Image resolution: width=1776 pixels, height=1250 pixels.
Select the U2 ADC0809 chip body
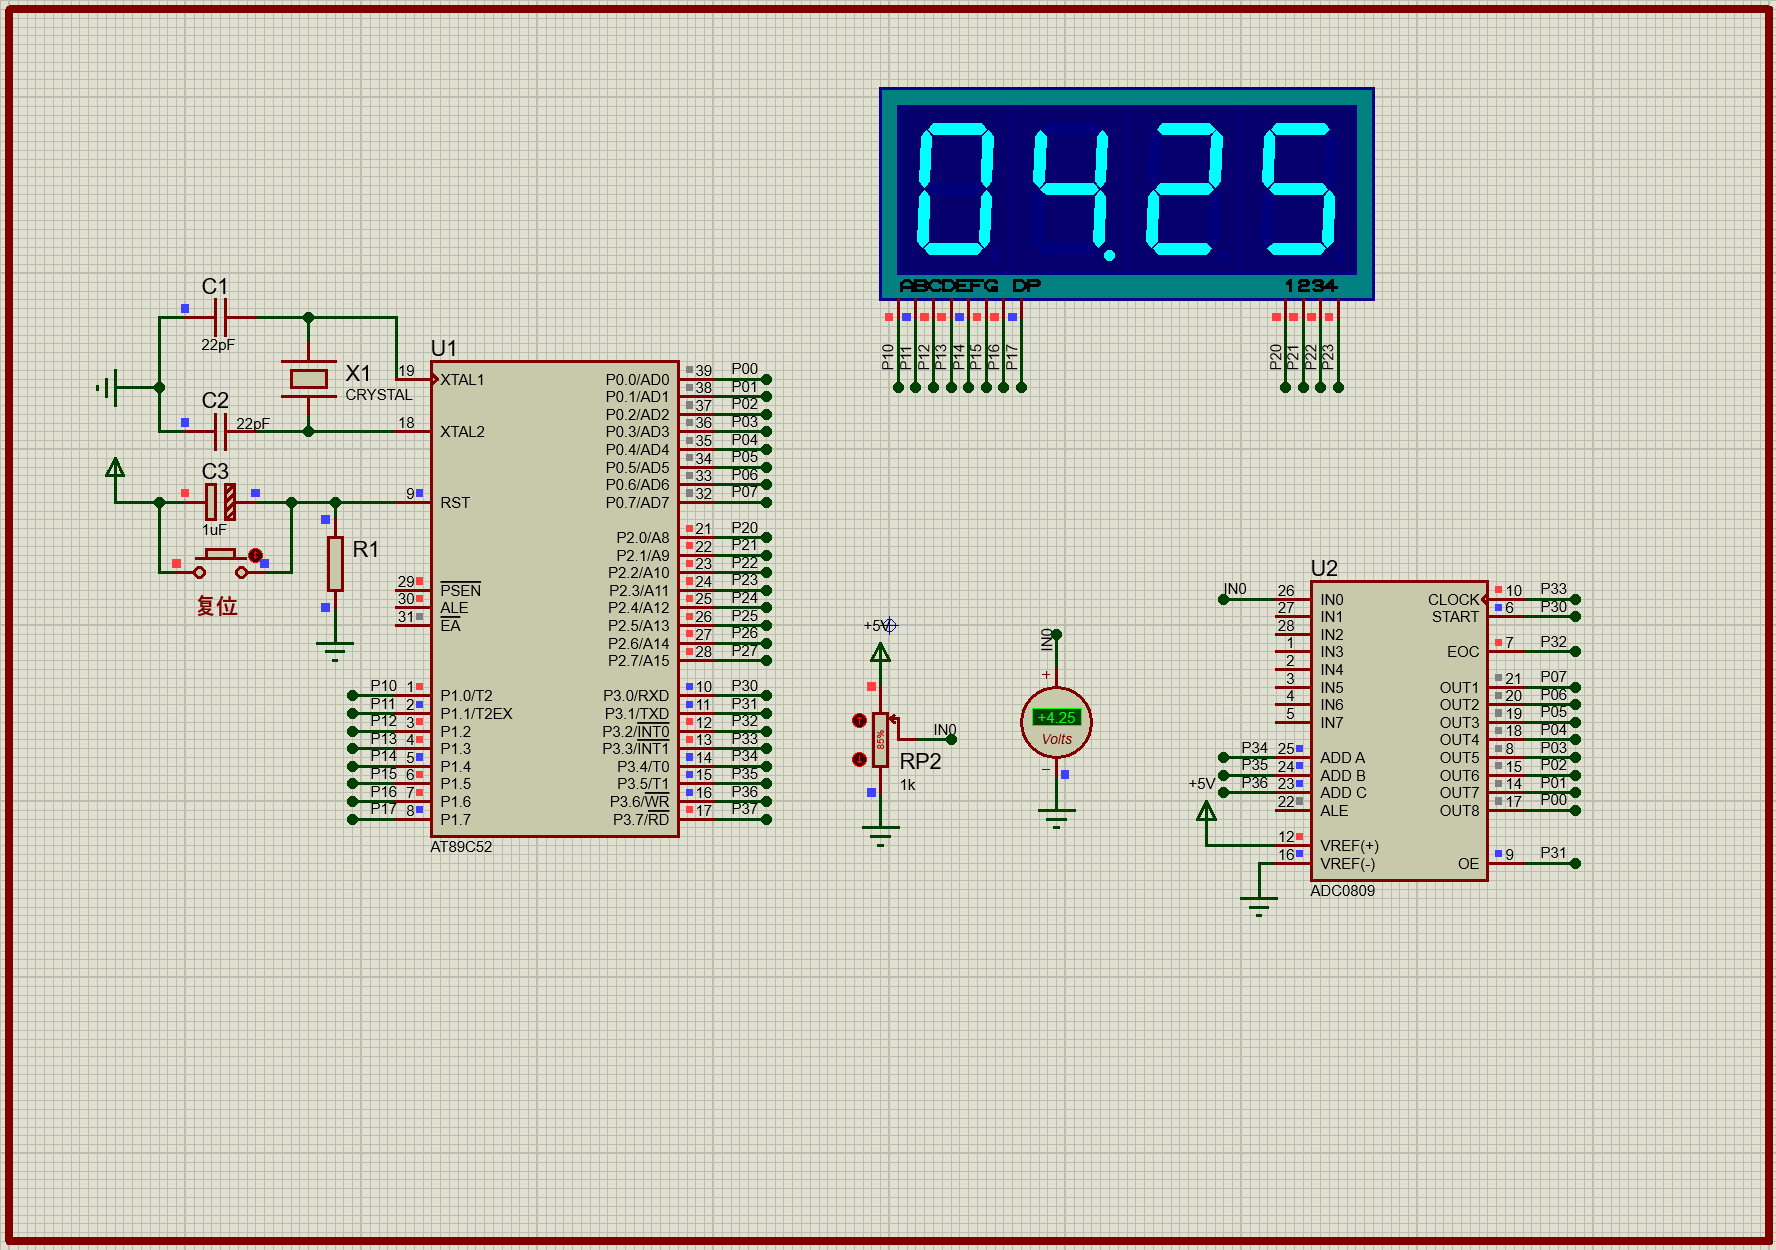[x=1399, y=731]
